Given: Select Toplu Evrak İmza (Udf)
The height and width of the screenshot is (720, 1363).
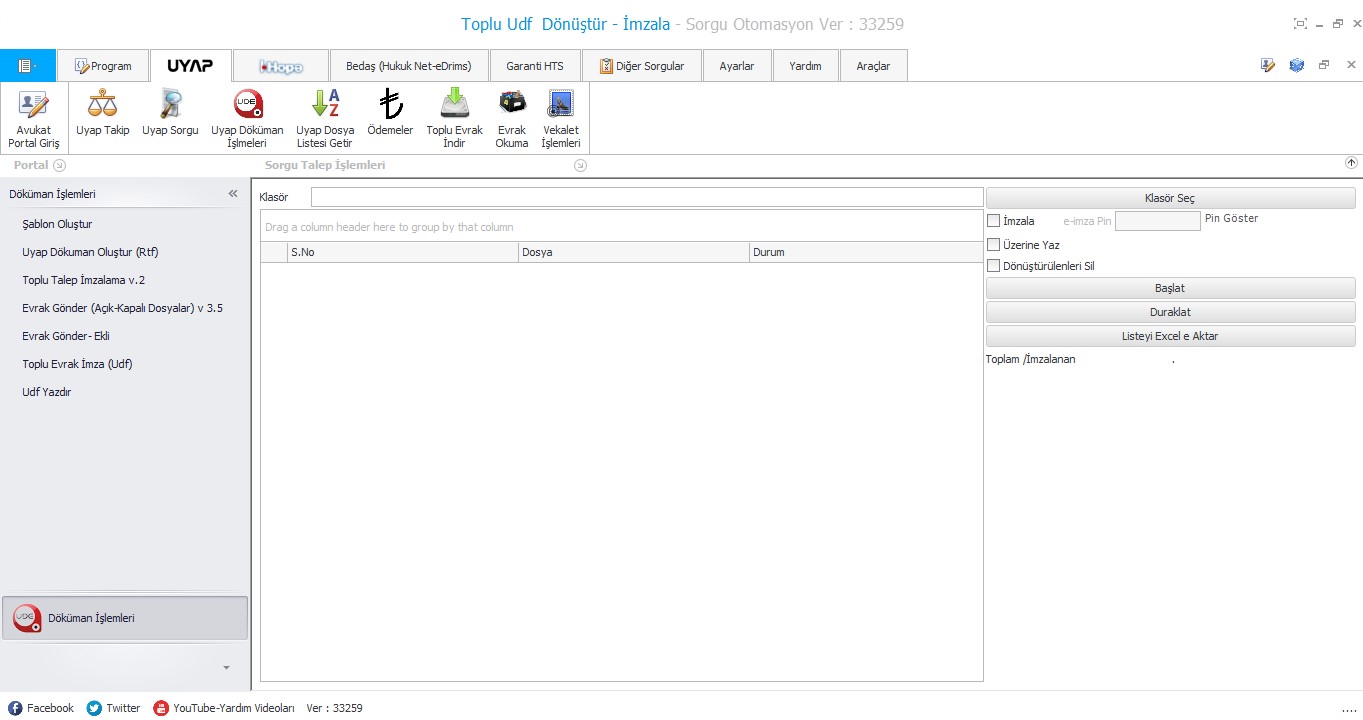Looking at the screenshot, I should click(77, 364).
